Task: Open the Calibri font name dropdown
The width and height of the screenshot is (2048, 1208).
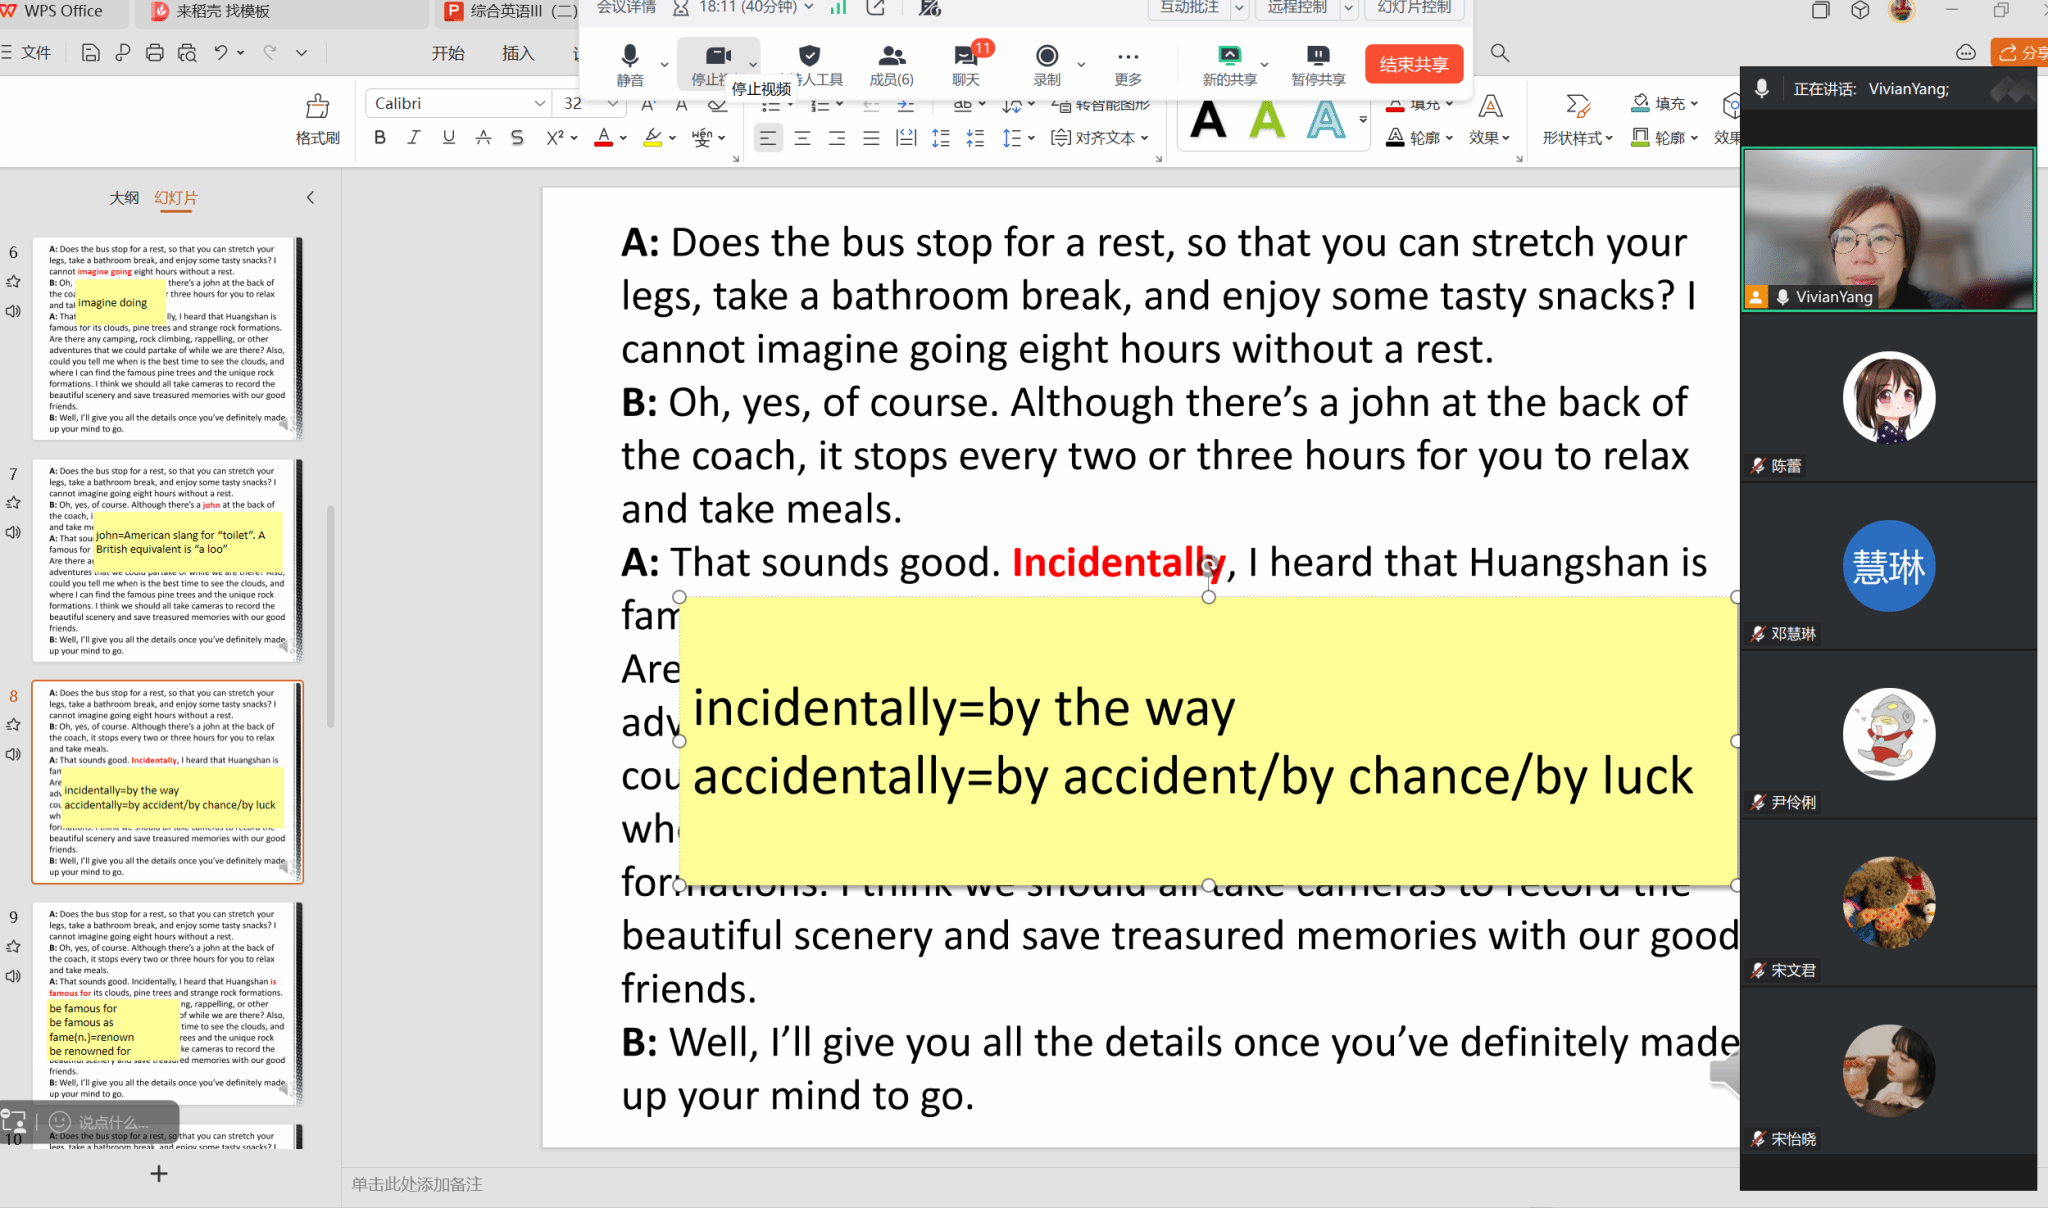Action: point(539,103)
